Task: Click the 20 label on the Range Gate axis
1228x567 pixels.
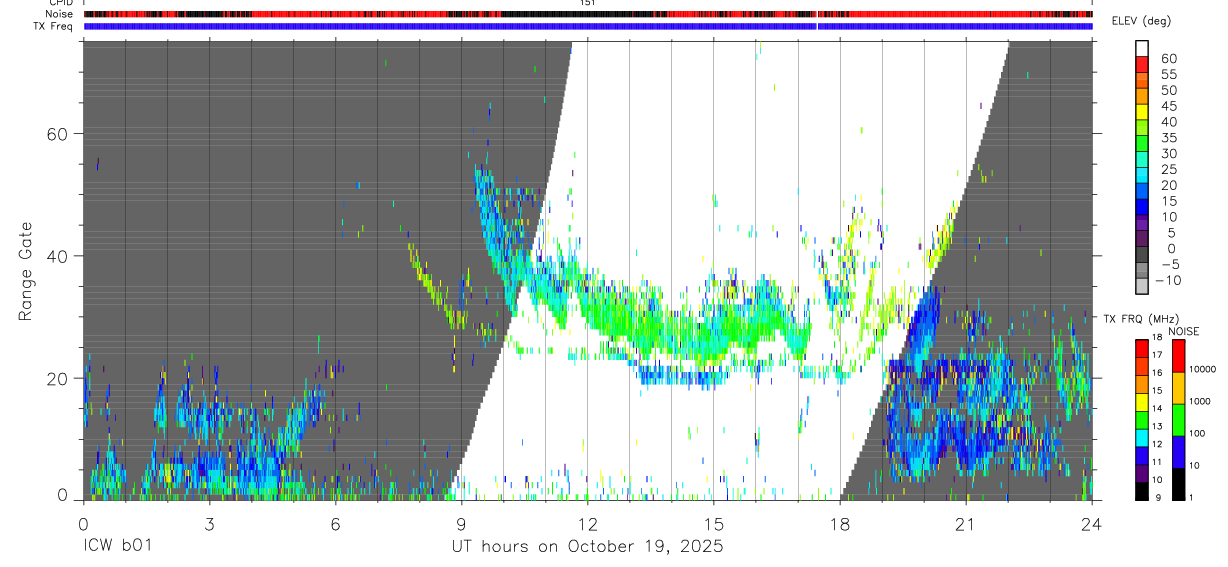Action: [x=57, y=378]
